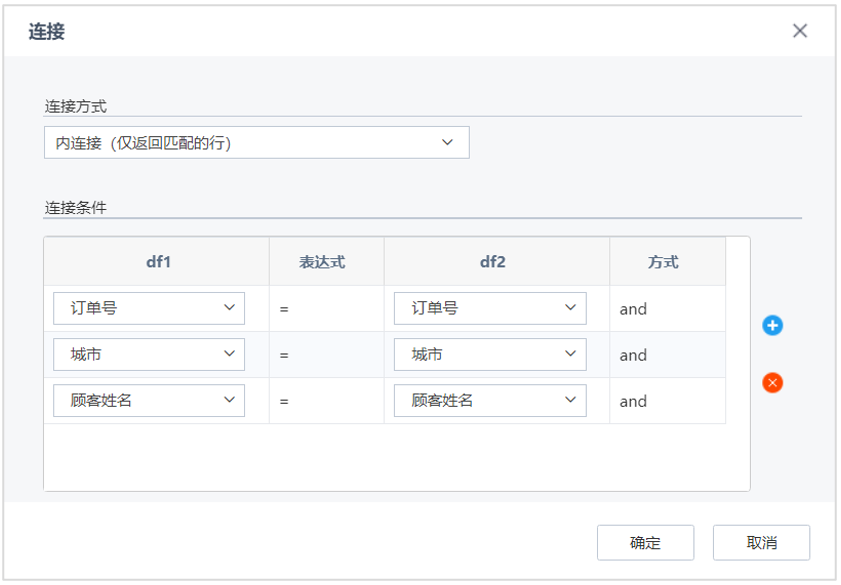
Task: Select the = expression in the 订单号 row
Action: [x=284, y=310]
